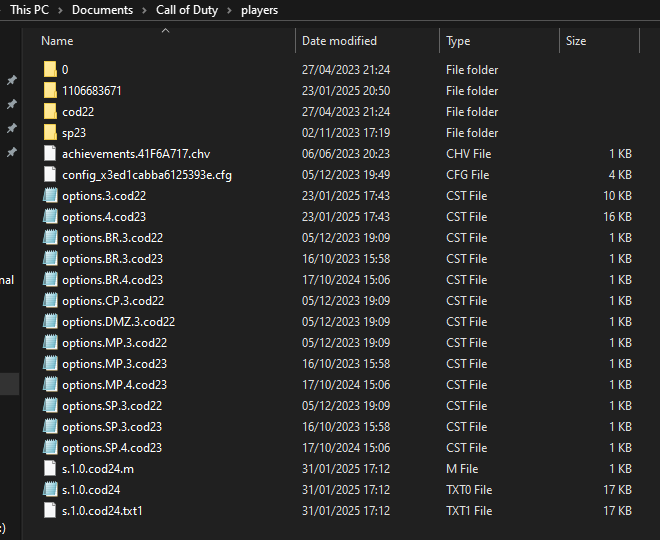Click the s.1.0.cod24.m file icon
Viewport: 660px width, 540px height.
coord(50,468)
